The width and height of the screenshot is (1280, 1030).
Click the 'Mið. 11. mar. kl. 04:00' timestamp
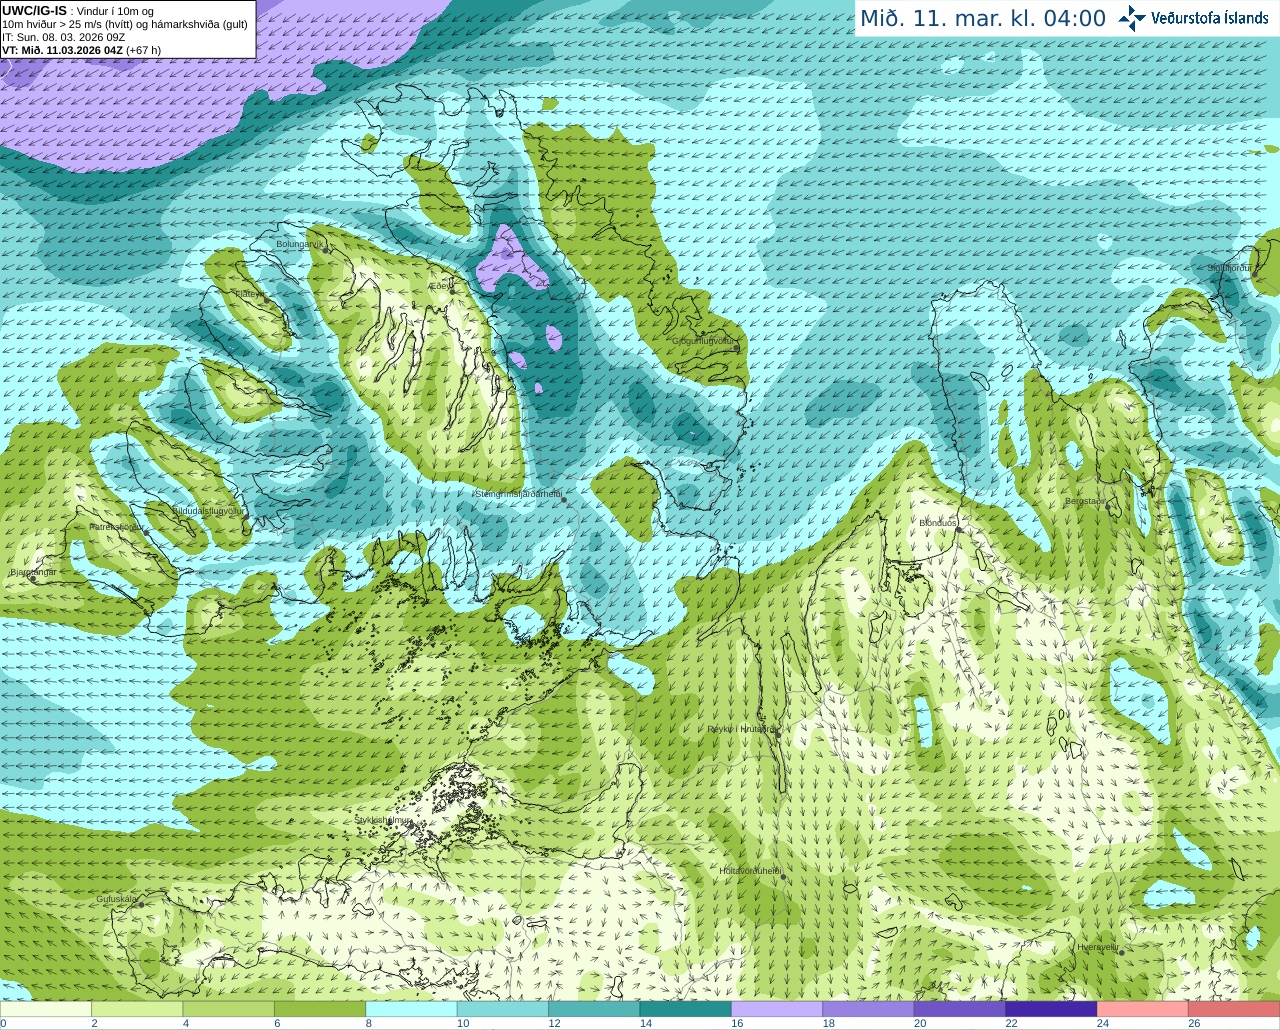983,19
